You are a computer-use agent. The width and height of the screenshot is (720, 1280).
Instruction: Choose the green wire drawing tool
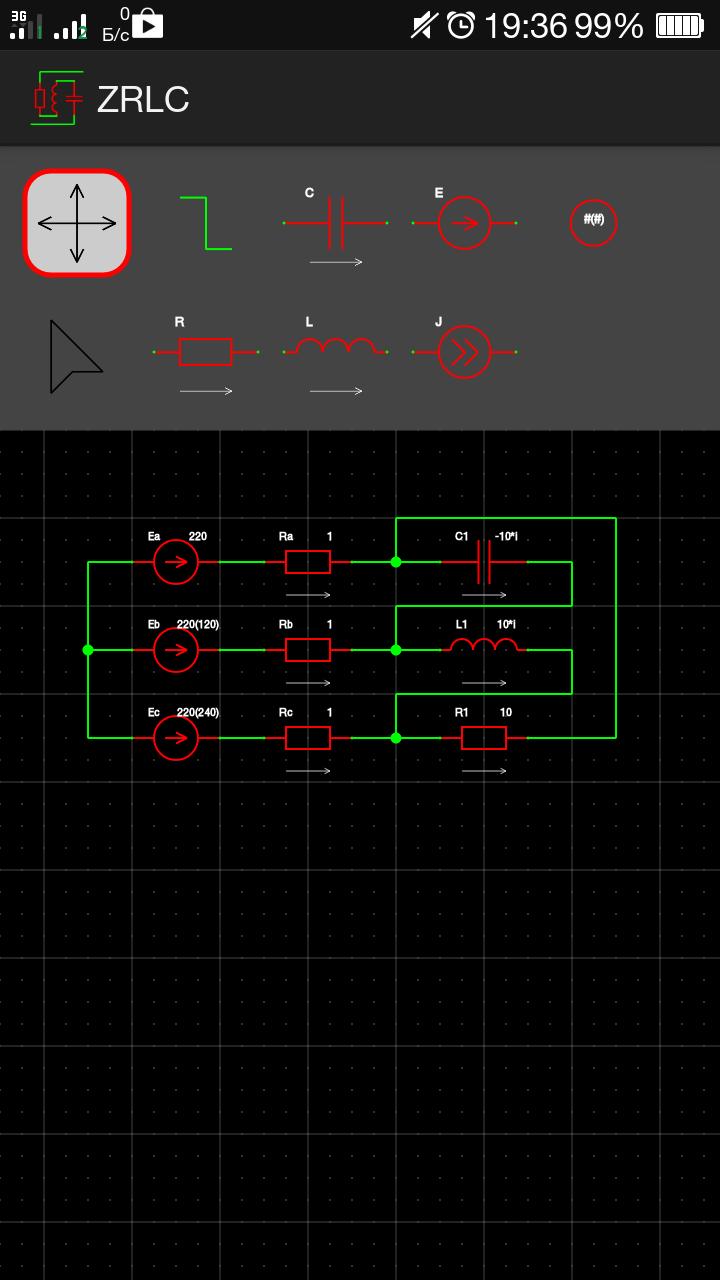click(x=206, y=223)
